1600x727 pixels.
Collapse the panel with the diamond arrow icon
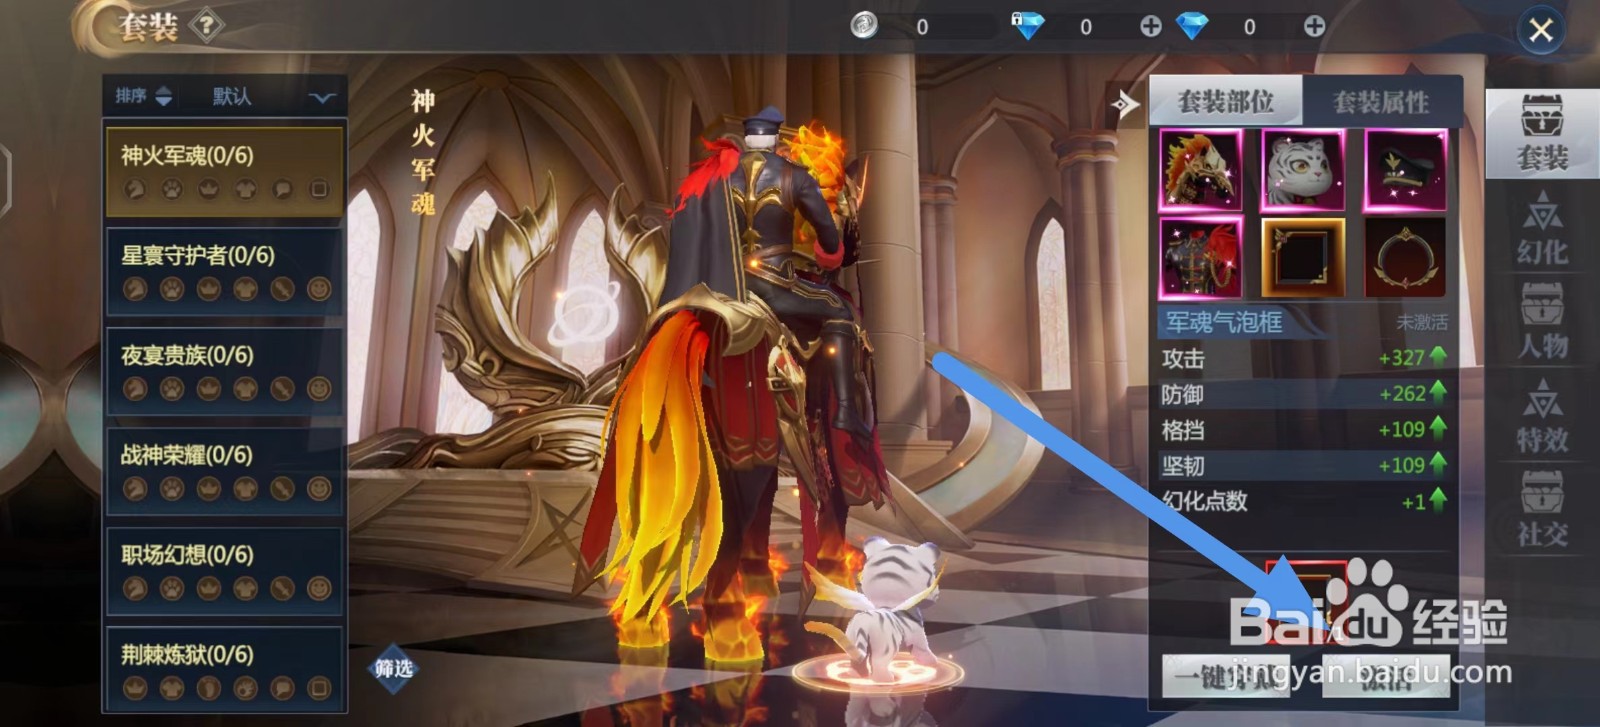click(1125, 103)
